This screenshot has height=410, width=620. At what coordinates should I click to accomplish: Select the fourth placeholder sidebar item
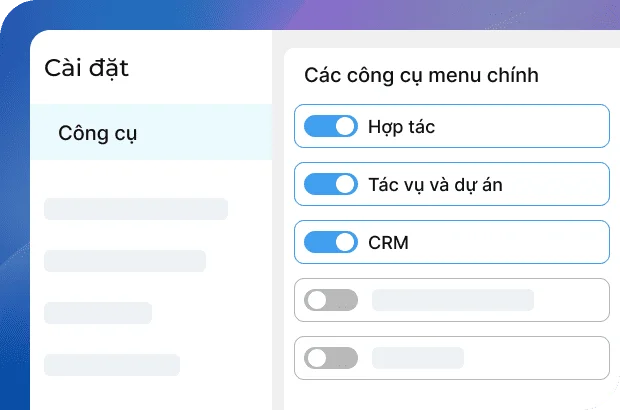112,365
